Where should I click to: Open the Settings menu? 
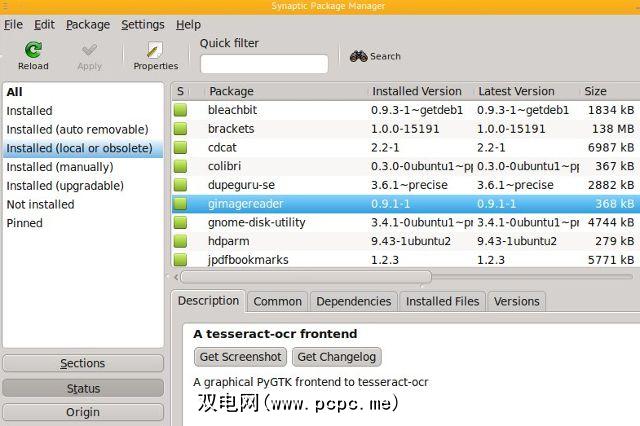(143, 24)
